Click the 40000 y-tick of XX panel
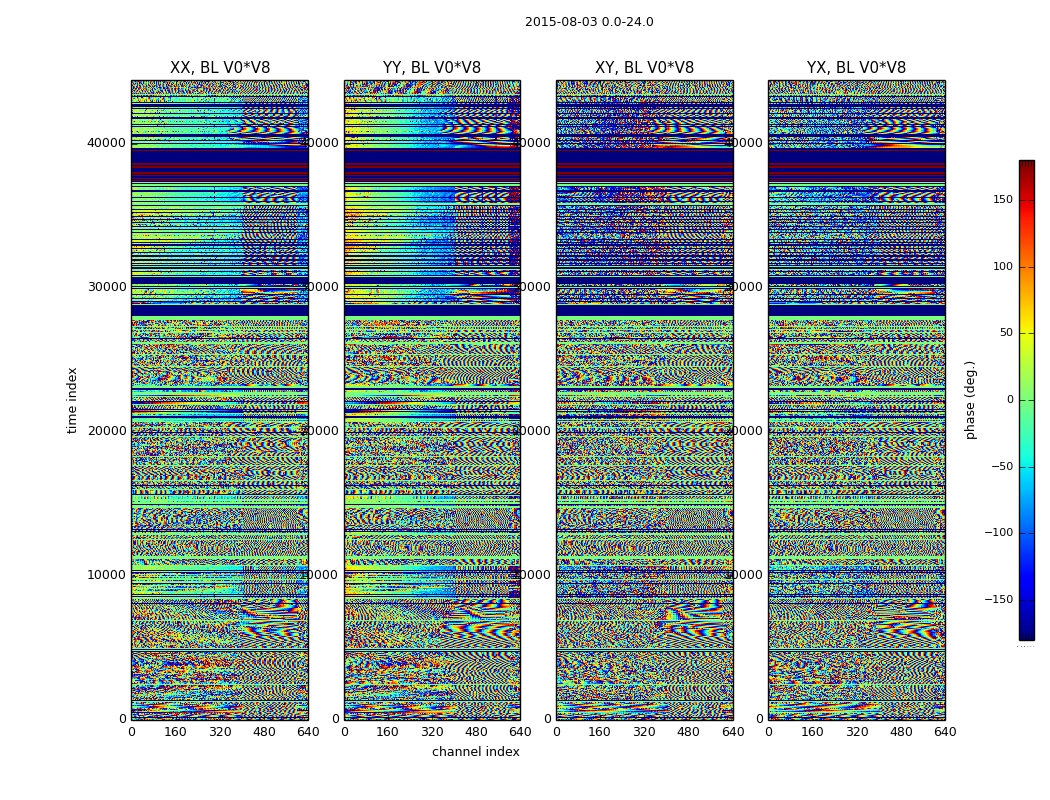This screenshot has height=800, width=1050. tap(106, 143)
